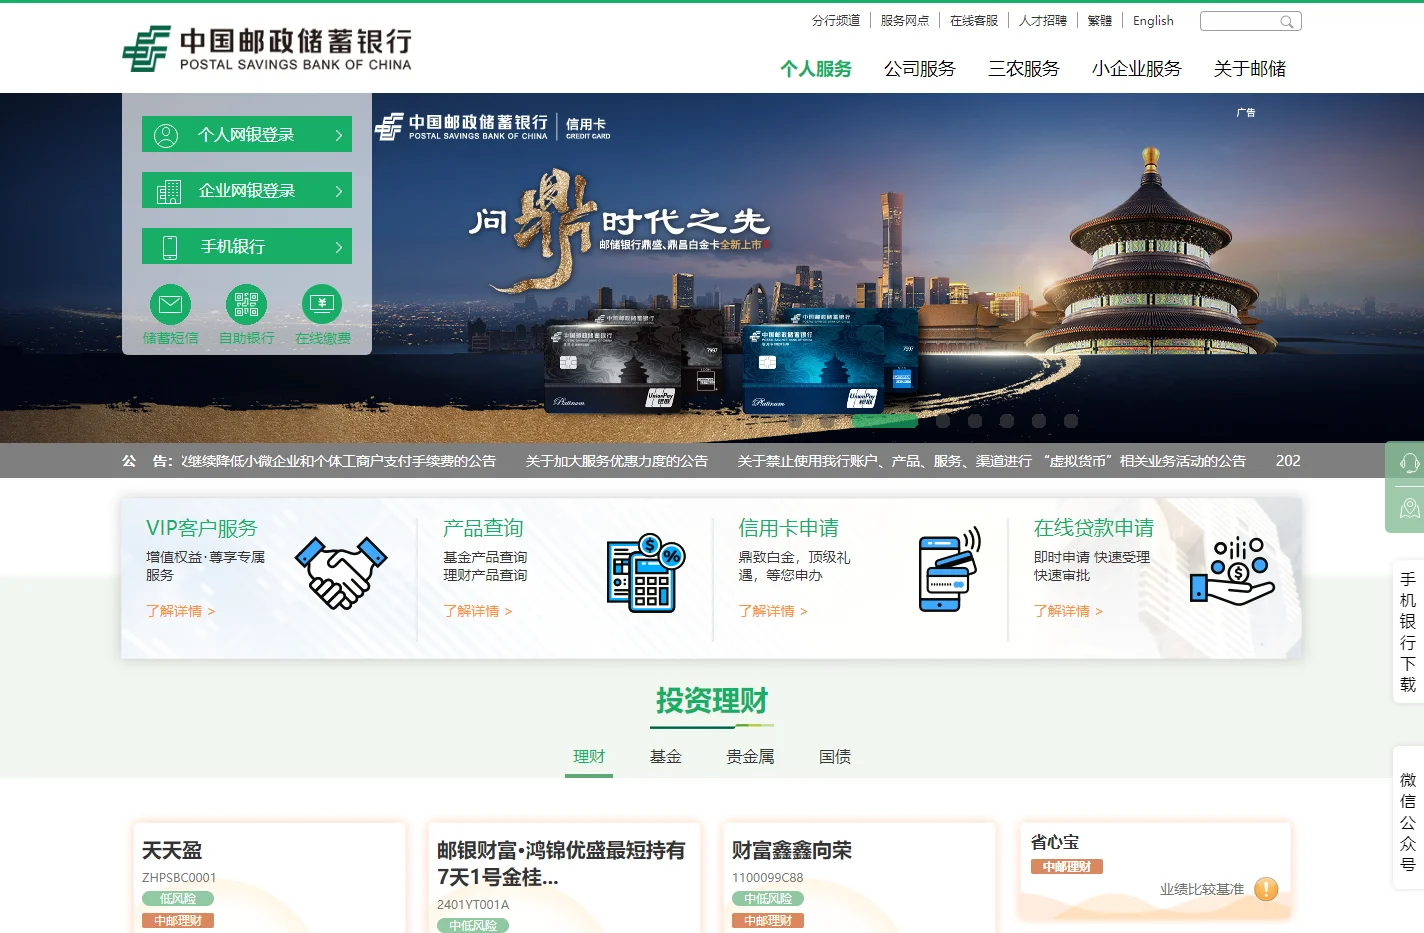1424x933 pixels.
Task: Expand the 手机银行 arrow chevron
Action: point(339,247)
